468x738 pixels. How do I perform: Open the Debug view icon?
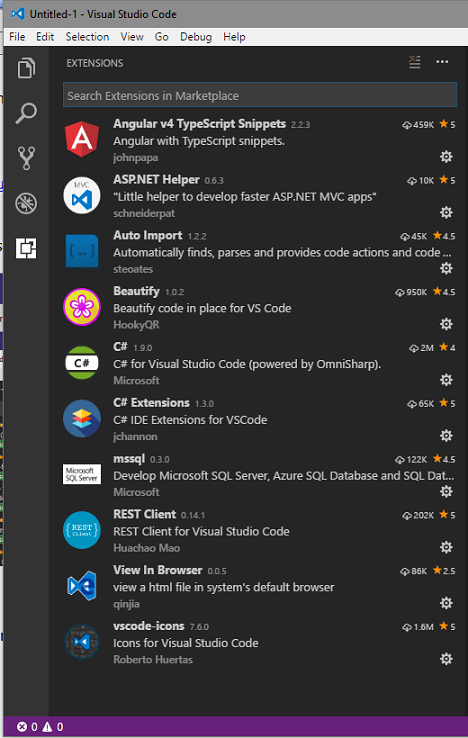26,203
